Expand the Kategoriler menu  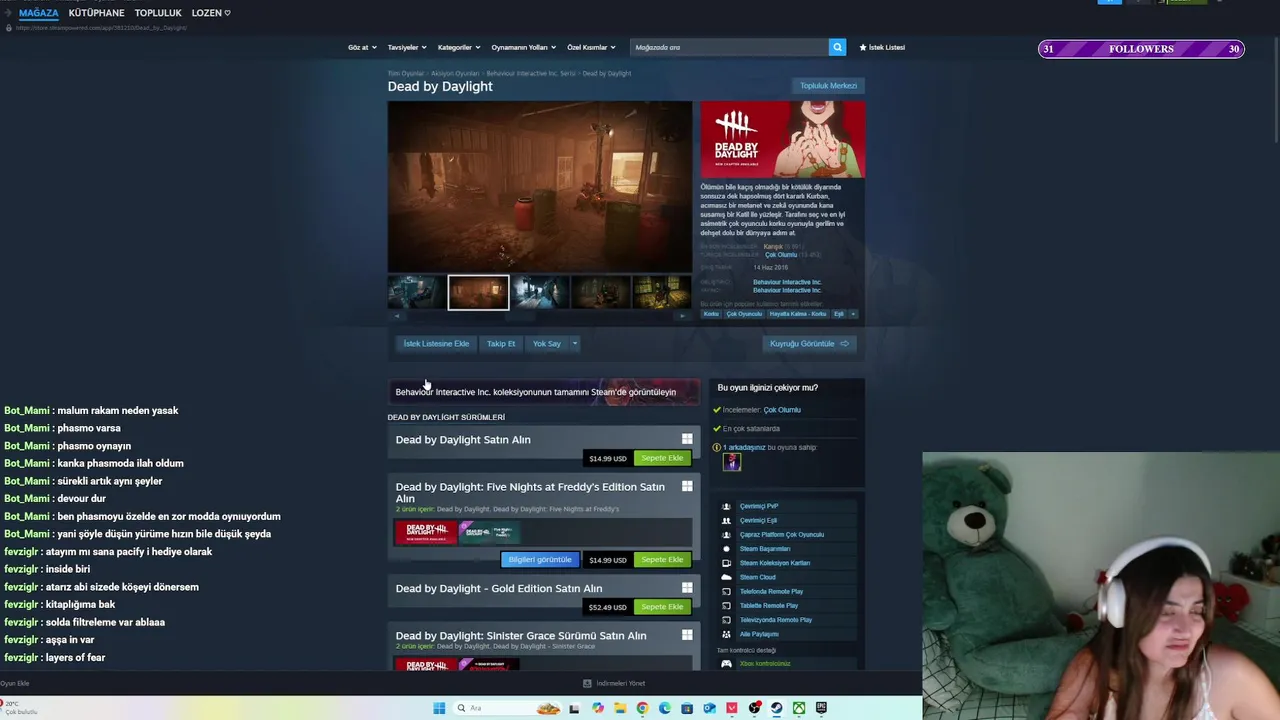click(459, 47)
